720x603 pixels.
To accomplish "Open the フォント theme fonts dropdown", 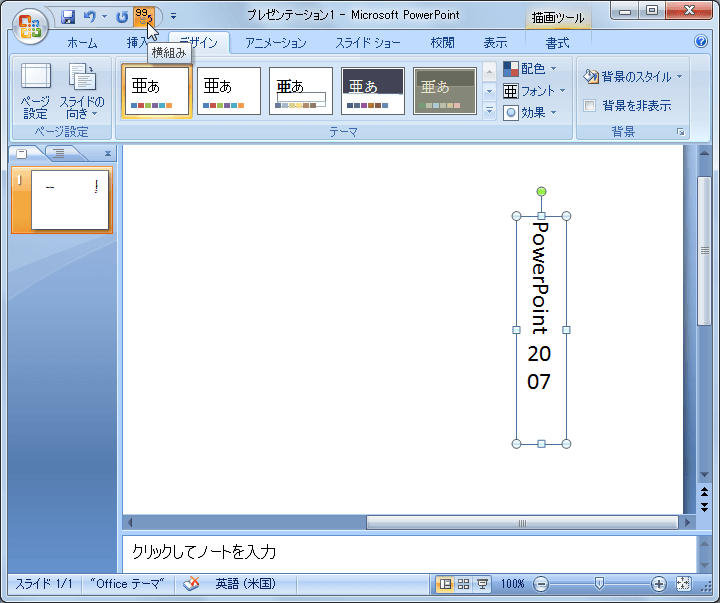I will (x=534, y=91).
